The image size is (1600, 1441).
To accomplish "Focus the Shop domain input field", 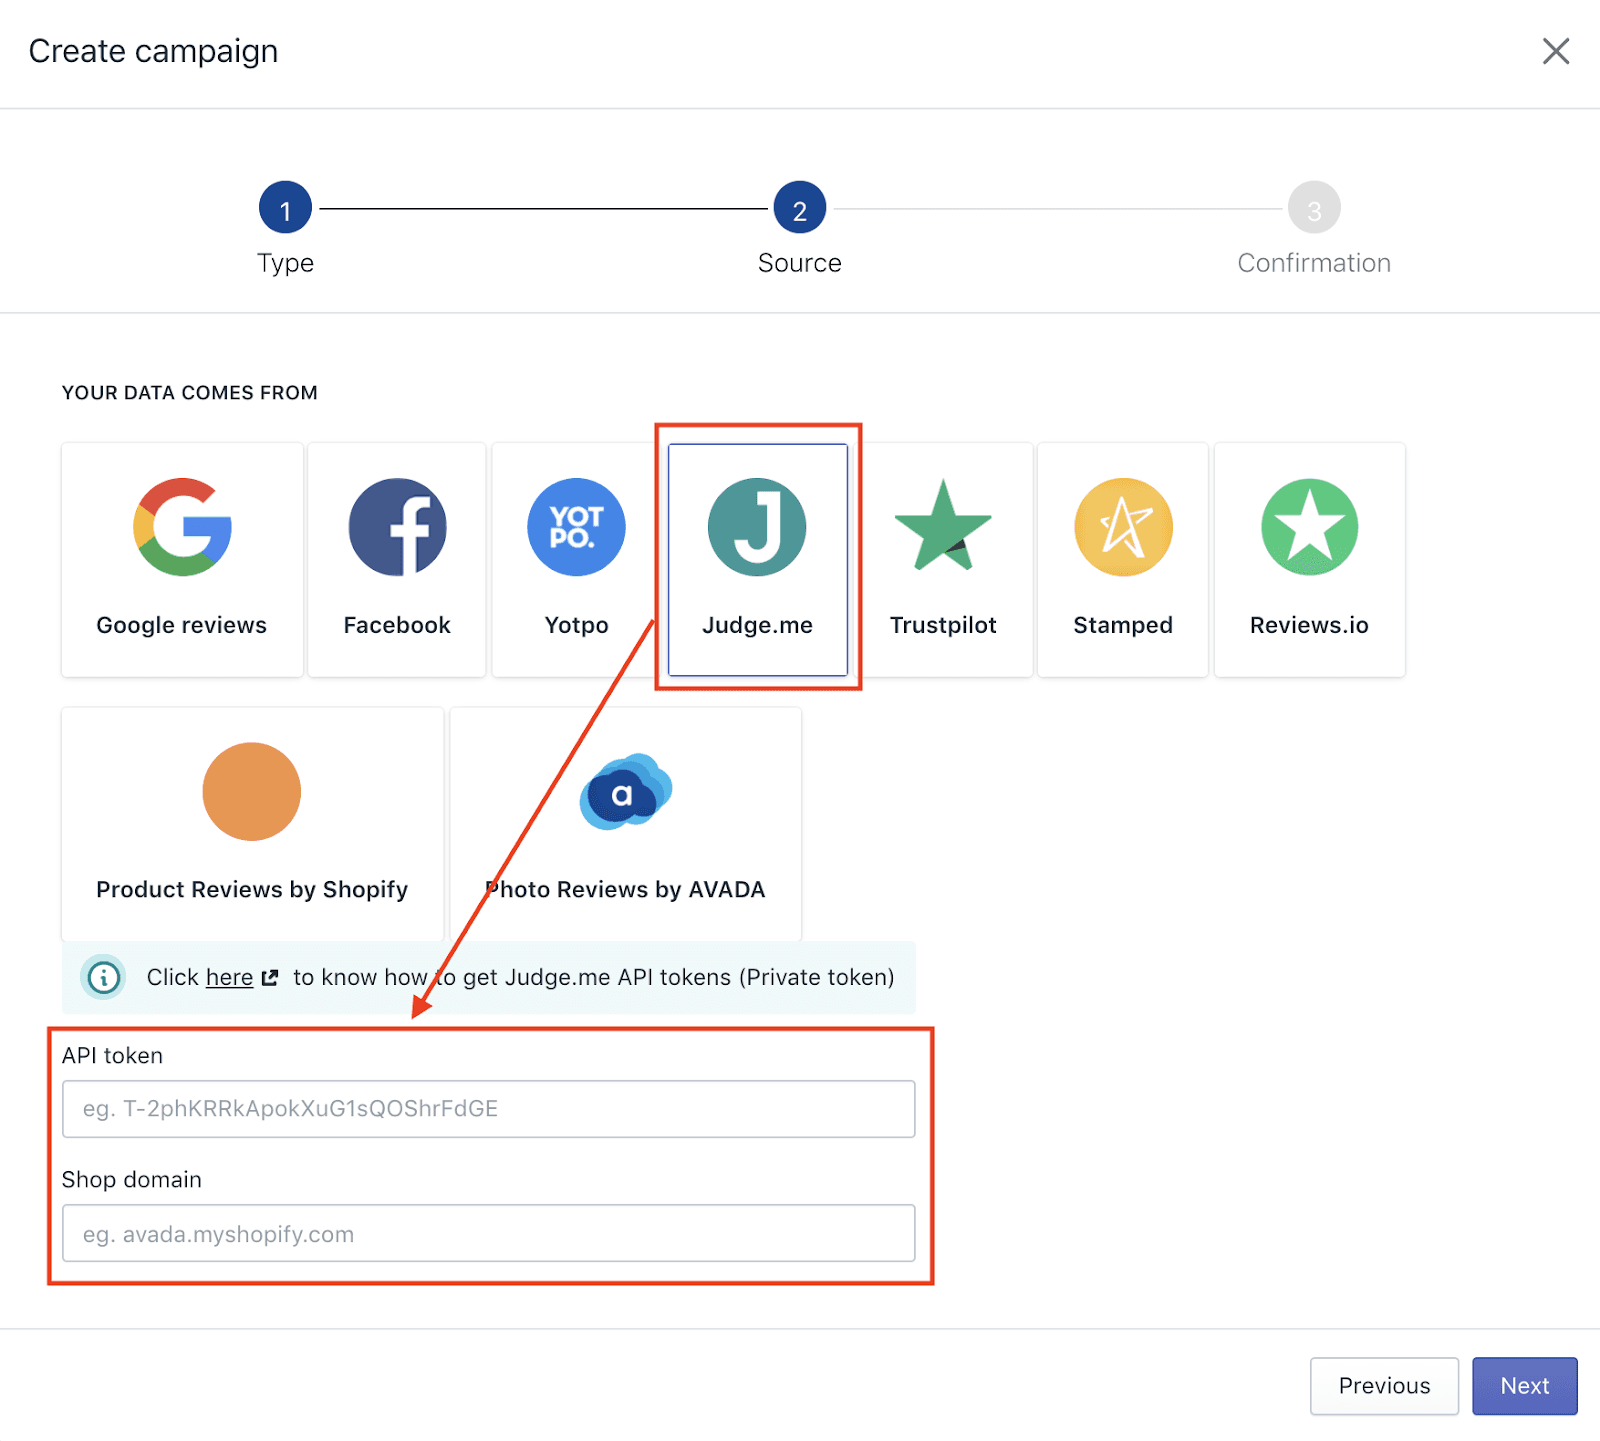I will pyautogui.click(x=489, y=1233).
